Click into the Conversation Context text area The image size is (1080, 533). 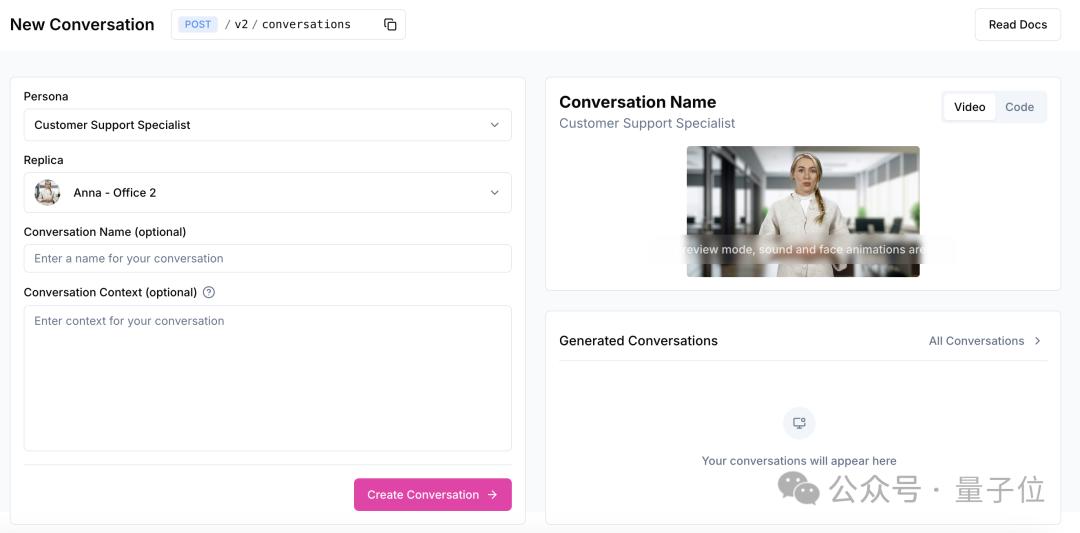(267, 378)
